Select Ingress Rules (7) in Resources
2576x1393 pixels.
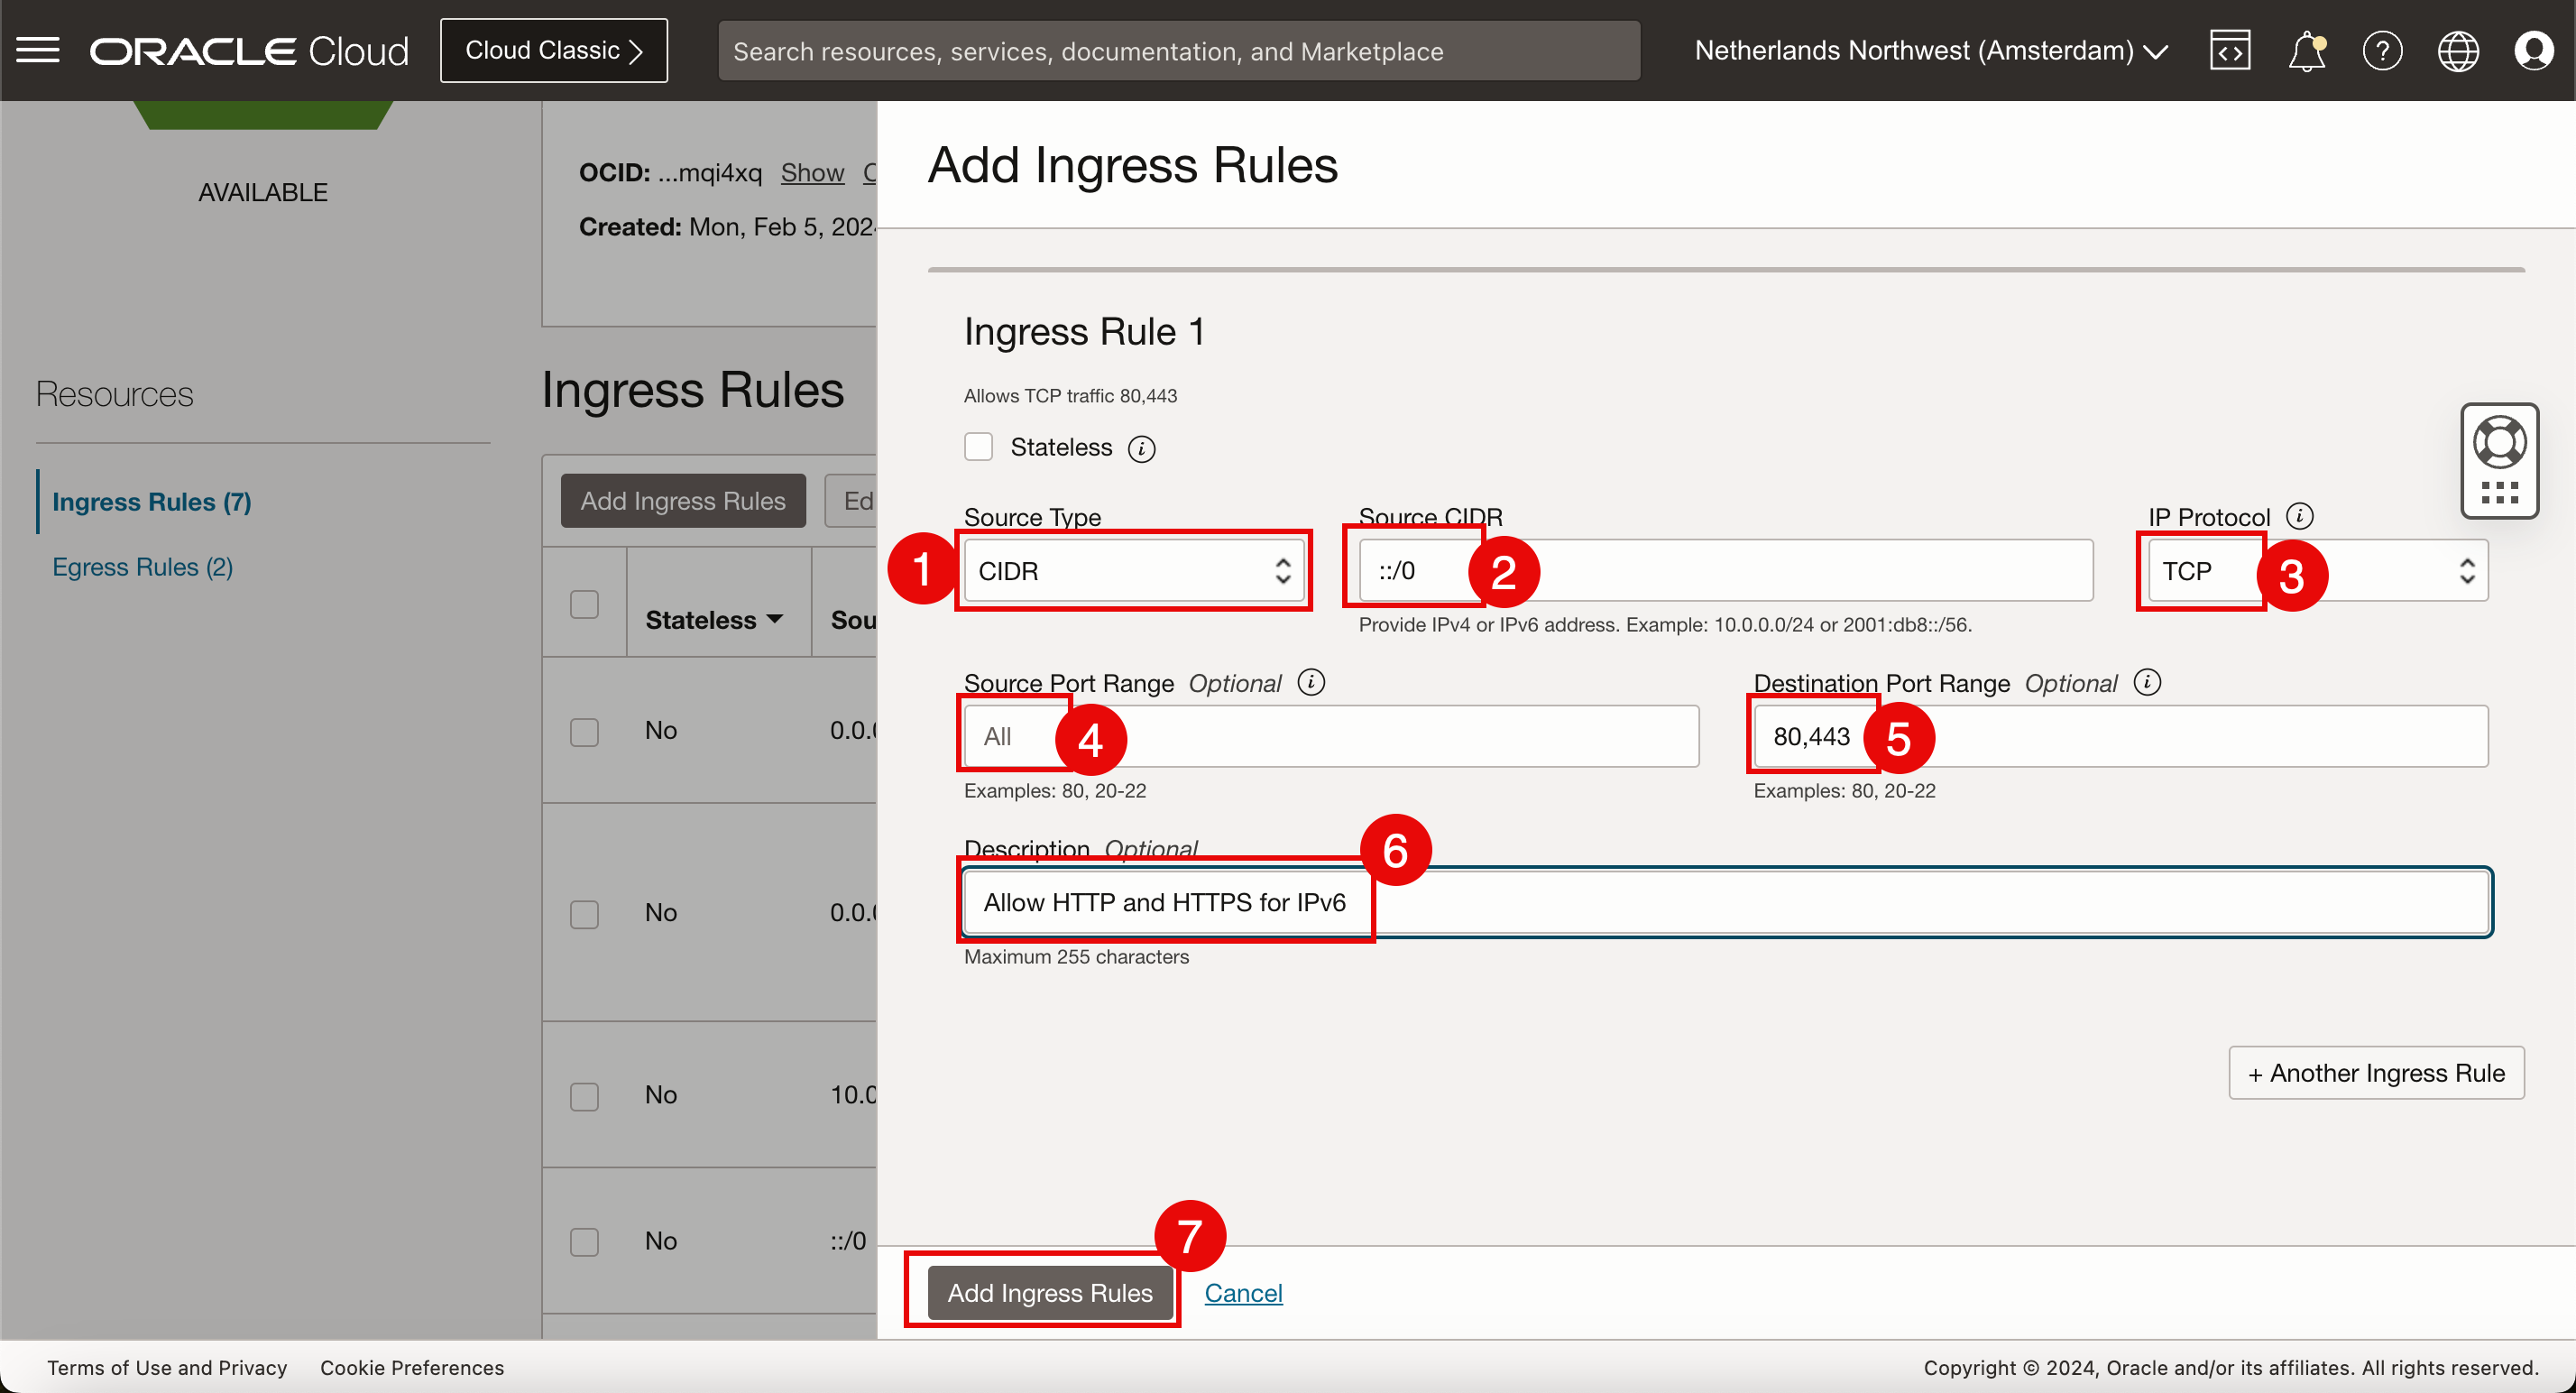click(x=151, y=502)
